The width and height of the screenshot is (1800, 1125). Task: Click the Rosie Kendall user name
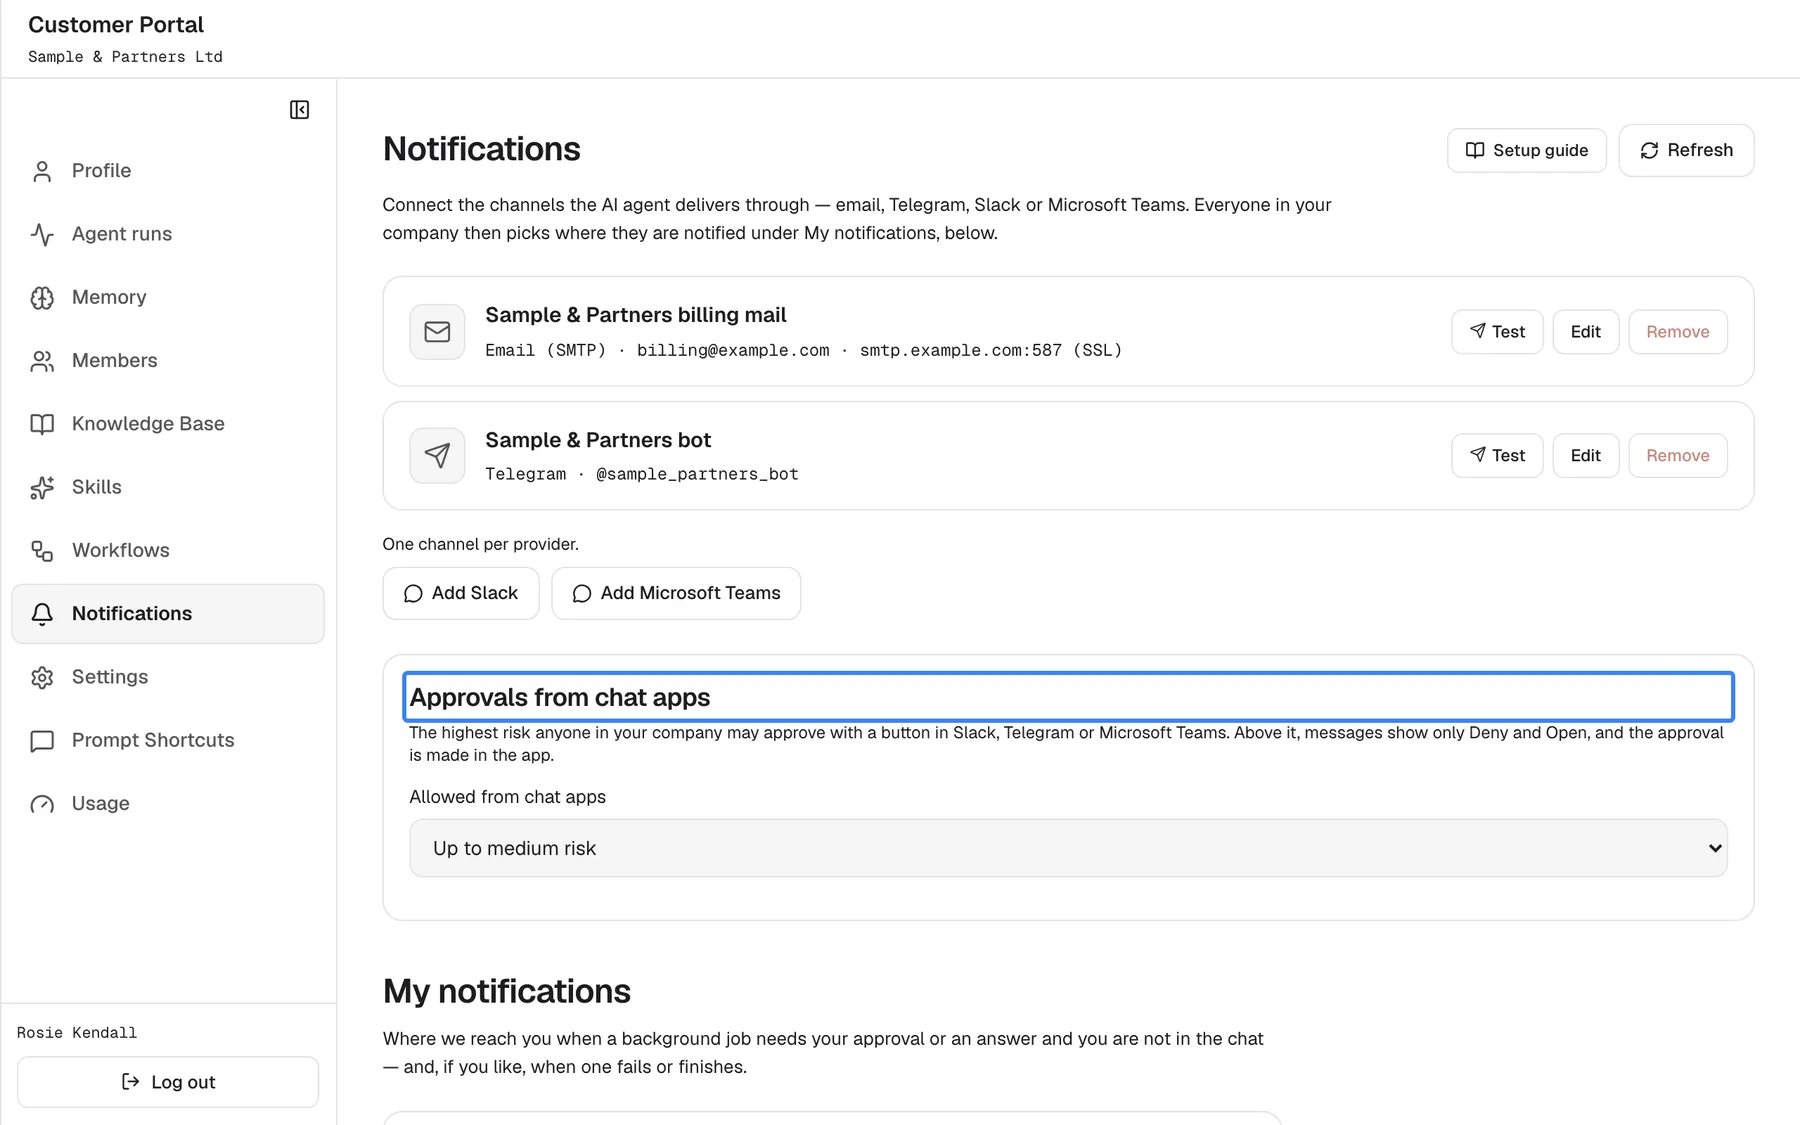pos(77,1033)
